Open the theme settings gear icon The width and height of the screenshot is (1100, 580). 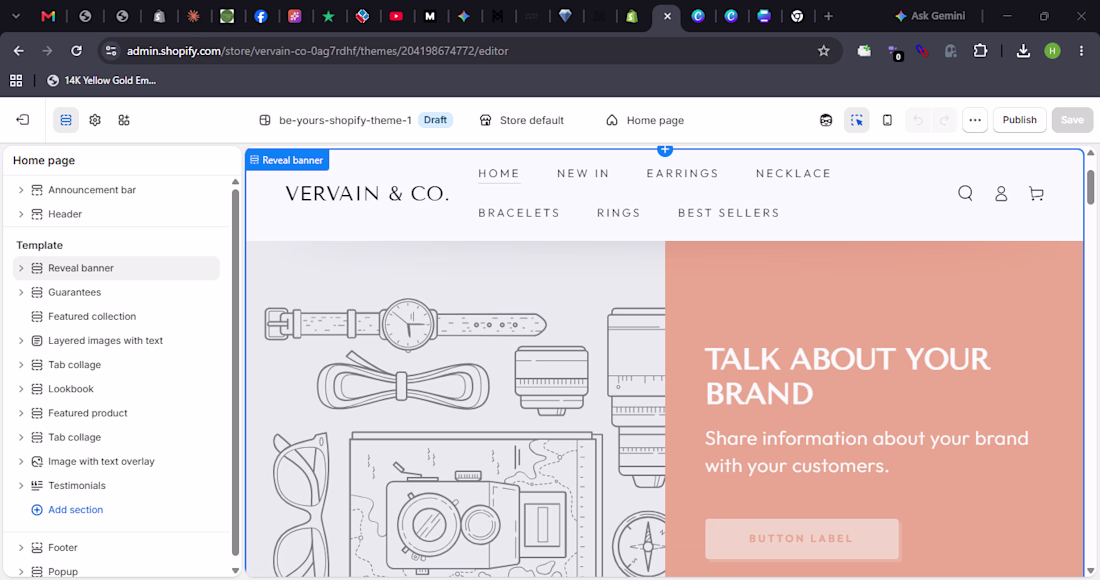[x=95, y=120]
